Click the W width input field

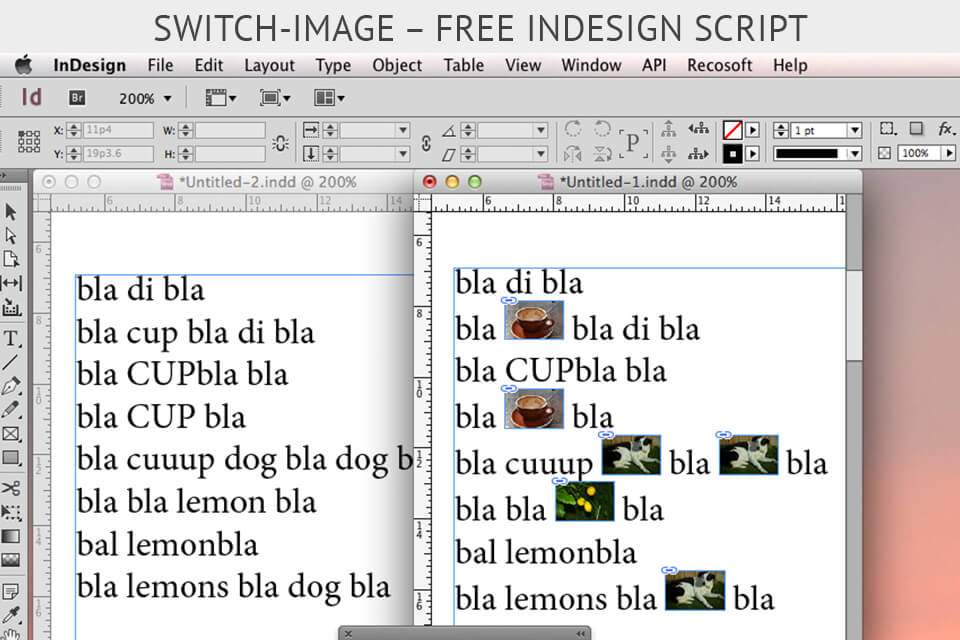(232, 128)
